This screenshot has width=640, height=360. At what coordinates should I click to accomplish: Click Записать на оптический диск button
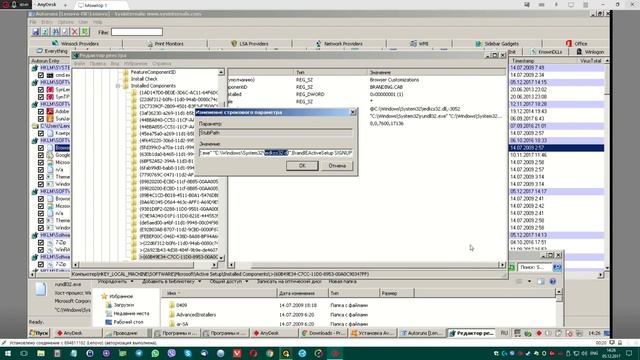click(289, 282)
